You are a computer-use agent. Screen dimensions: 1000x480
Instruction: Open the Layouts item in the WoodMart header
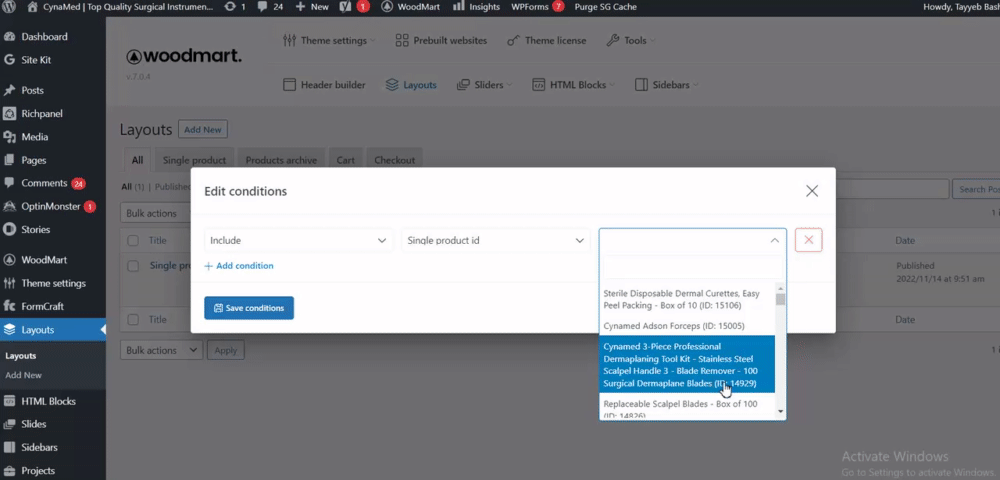pyautogui.click(x=411, y=85)
